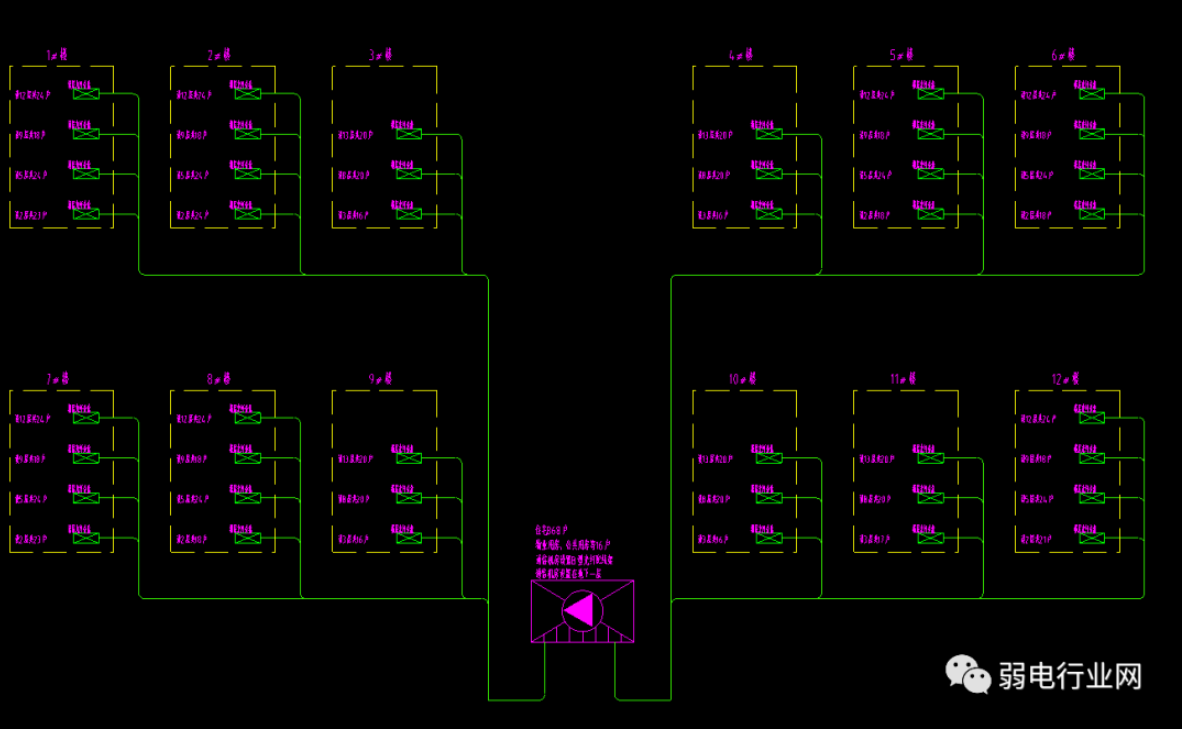The width and height of the screenshot is (1185, 735).
Task: Click the 弱电行业网 watermark text
Action: [x=1070, y=676]
